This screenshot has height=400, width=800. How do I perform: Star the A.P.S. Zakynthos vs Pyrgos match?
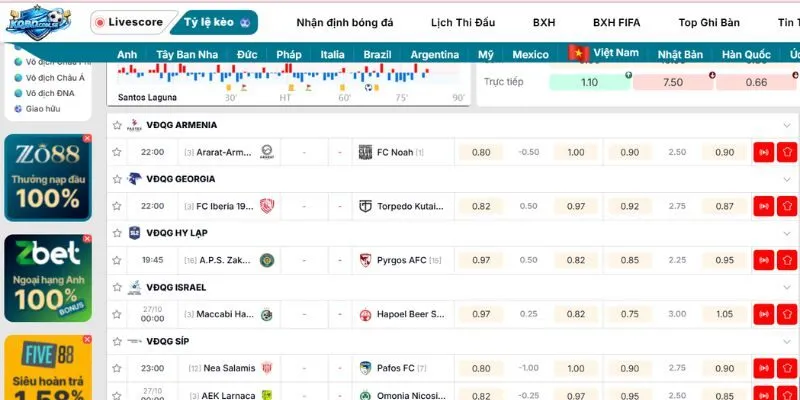tap(117, 260)
